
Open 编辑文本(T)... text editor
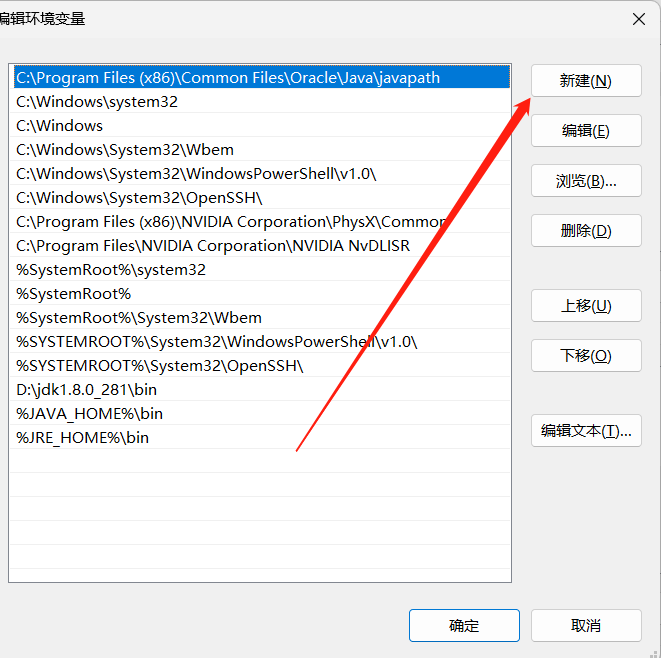[x=586, y=431]
